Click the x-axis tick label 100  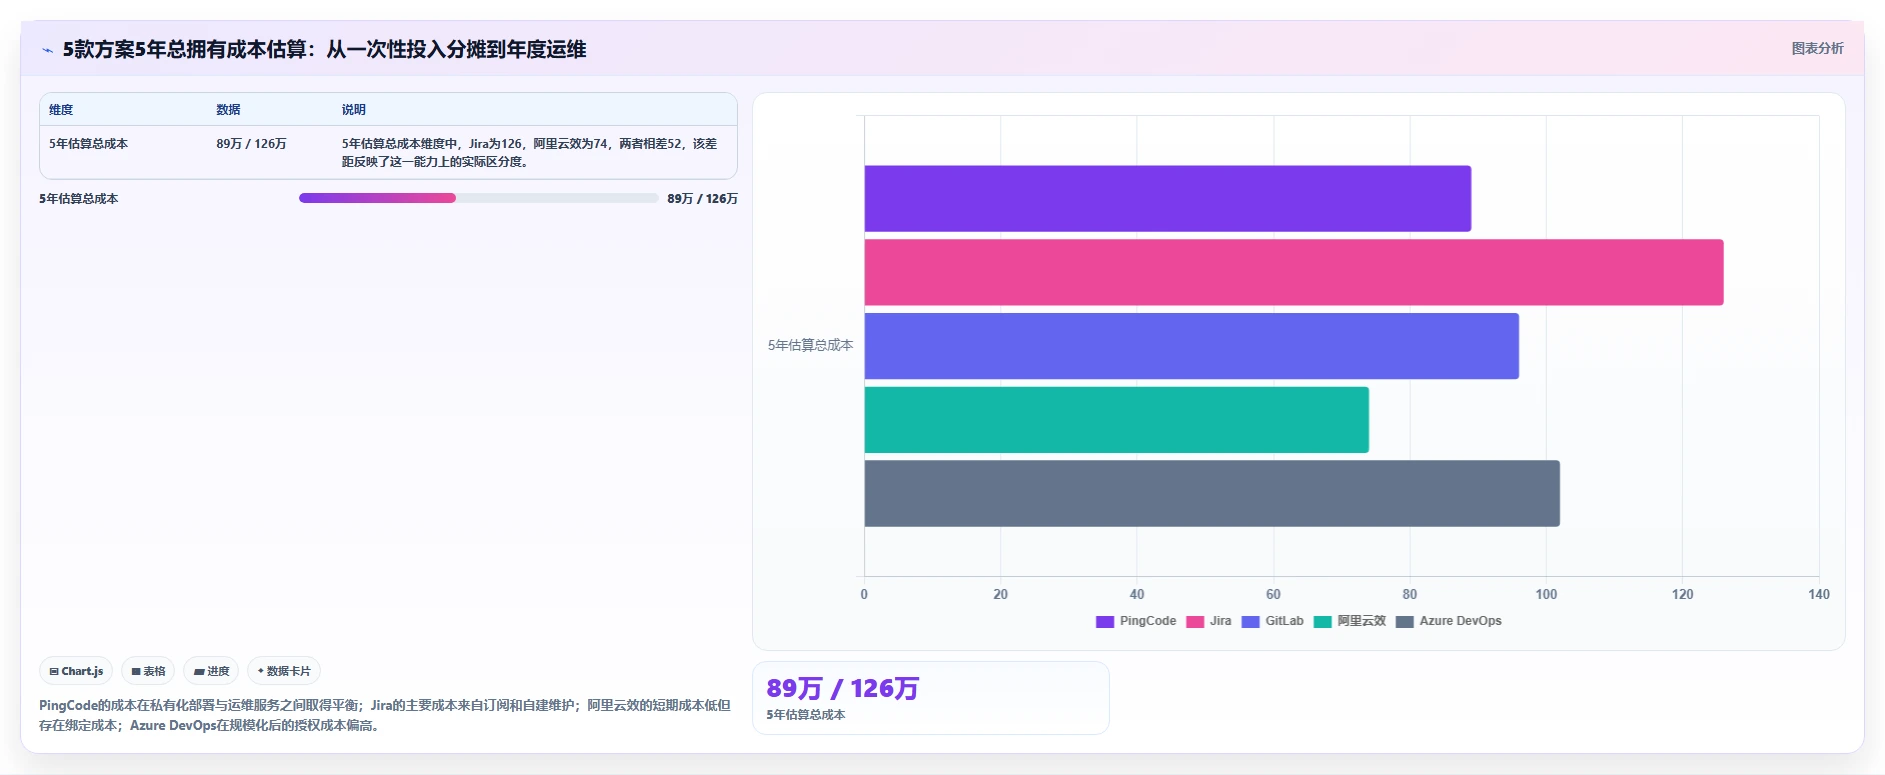click(x=1546, y=594)
